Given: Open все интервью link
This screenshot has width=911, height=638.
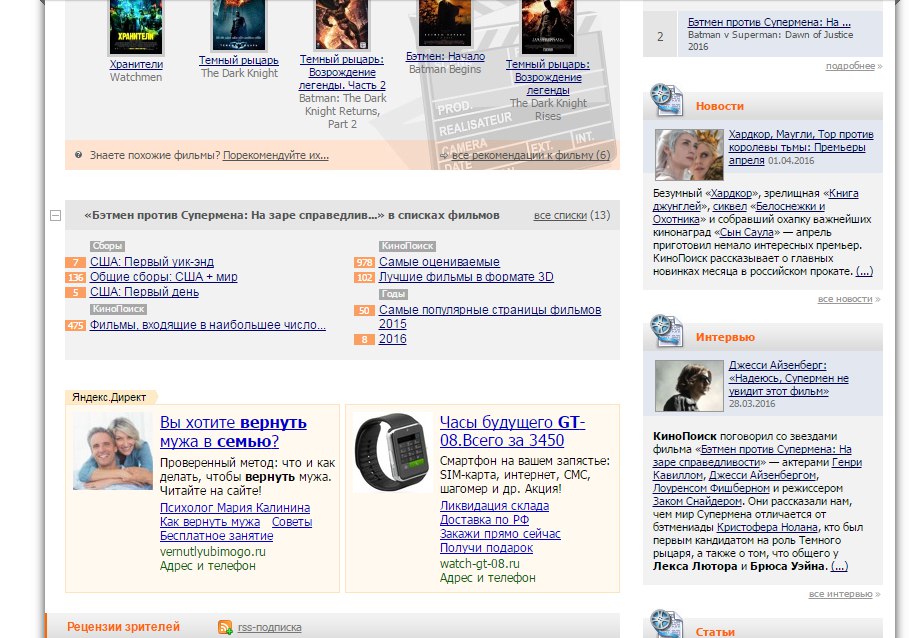Looking at the screenshot, I should pos(840,594).
